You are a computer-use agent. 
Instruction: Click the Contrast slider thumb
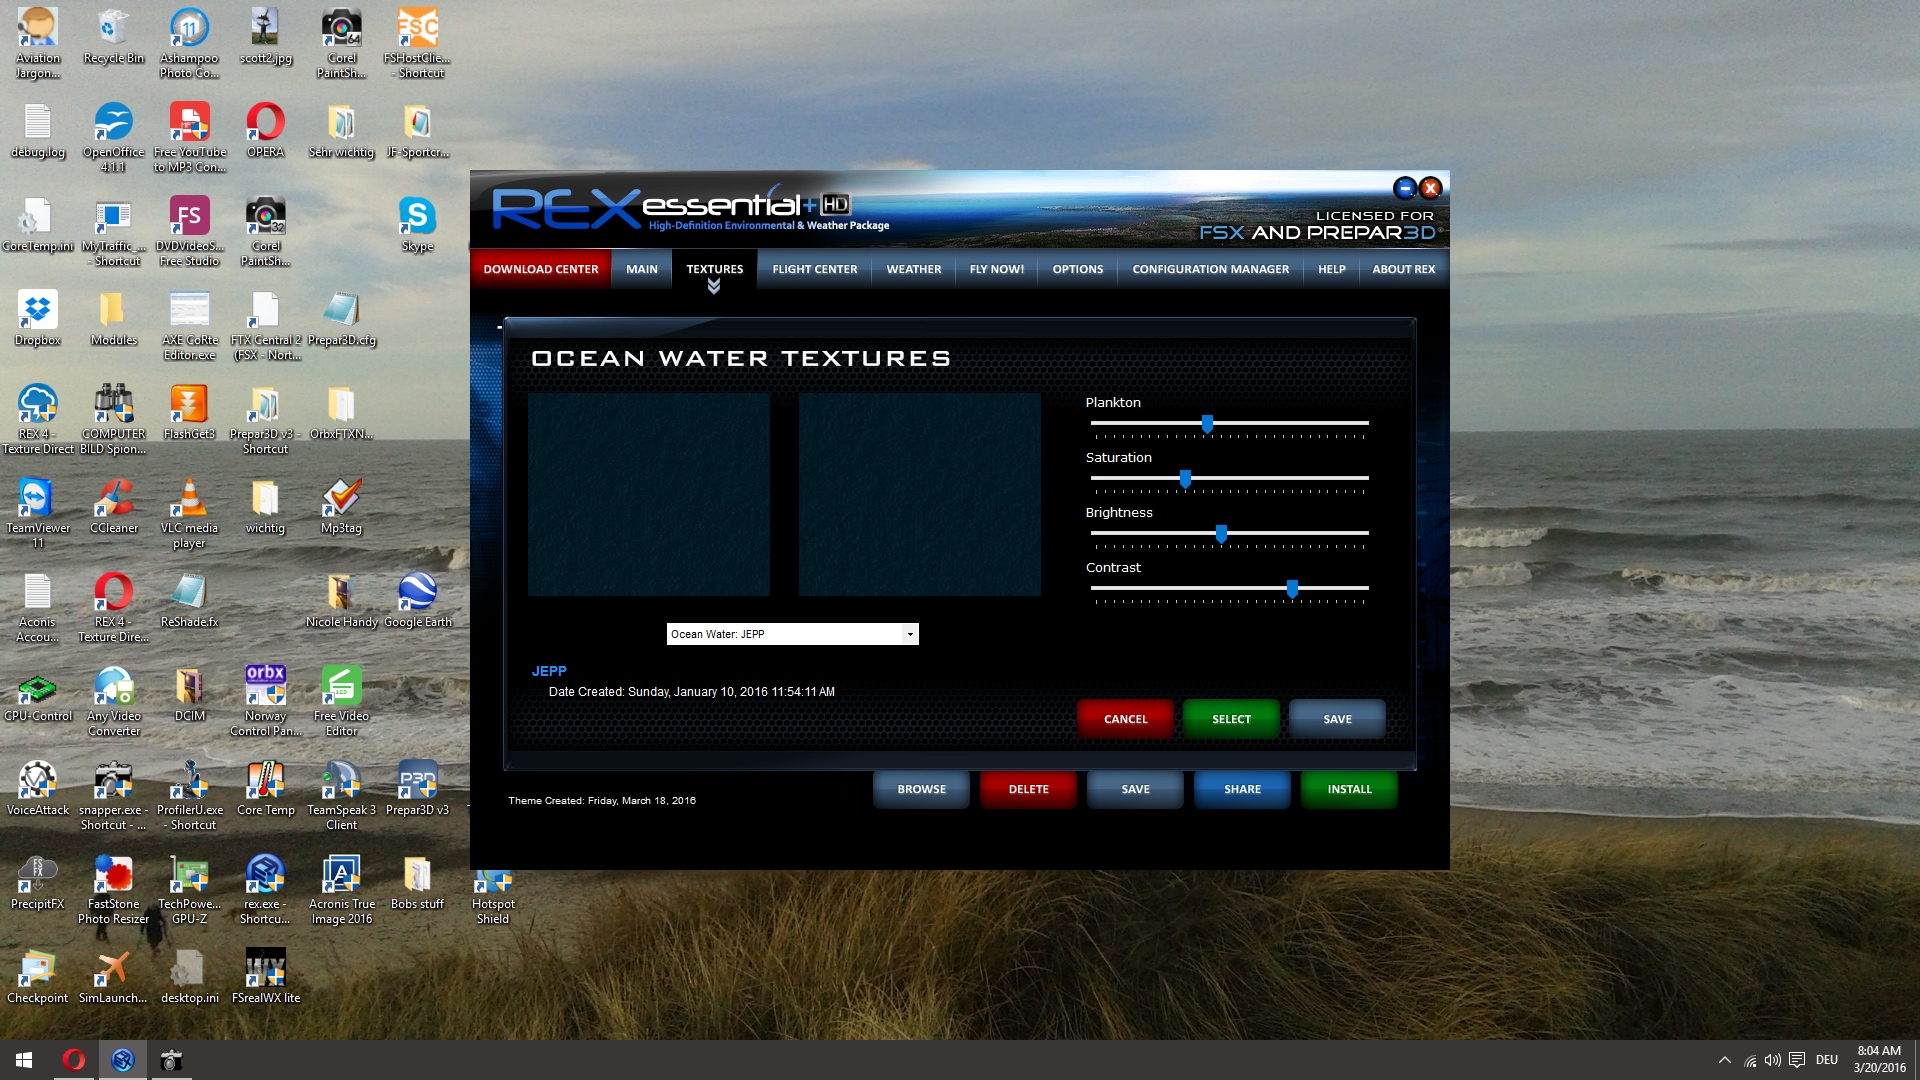pos(1293,589)
